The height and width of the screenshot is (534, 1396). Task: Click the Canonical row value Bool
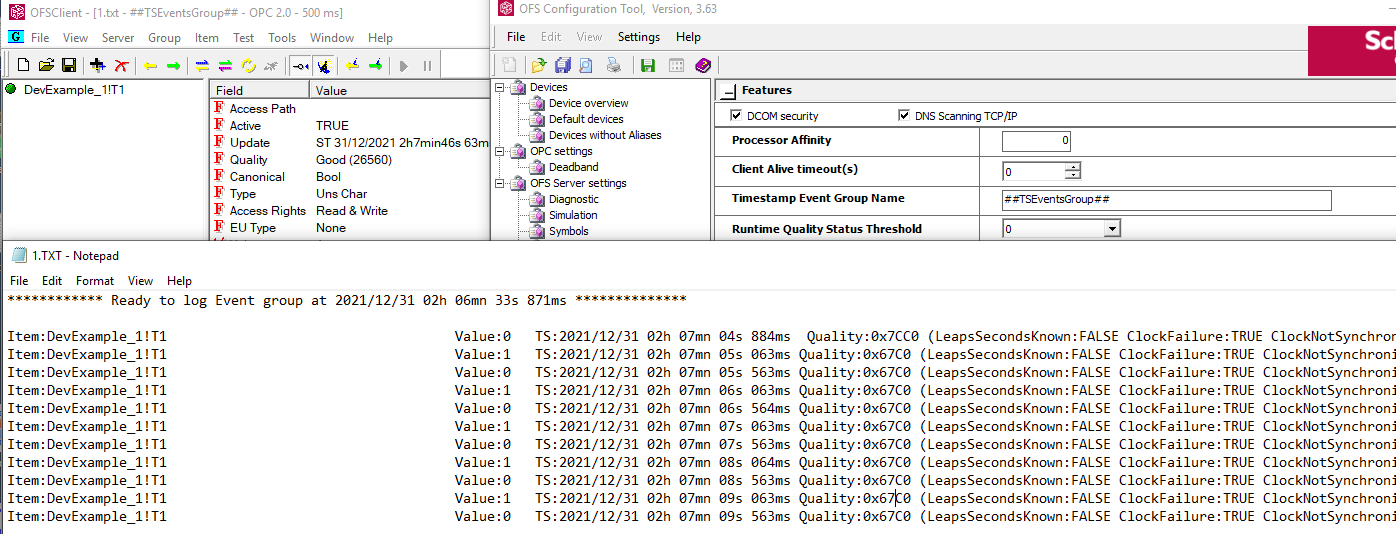point(328,177)
